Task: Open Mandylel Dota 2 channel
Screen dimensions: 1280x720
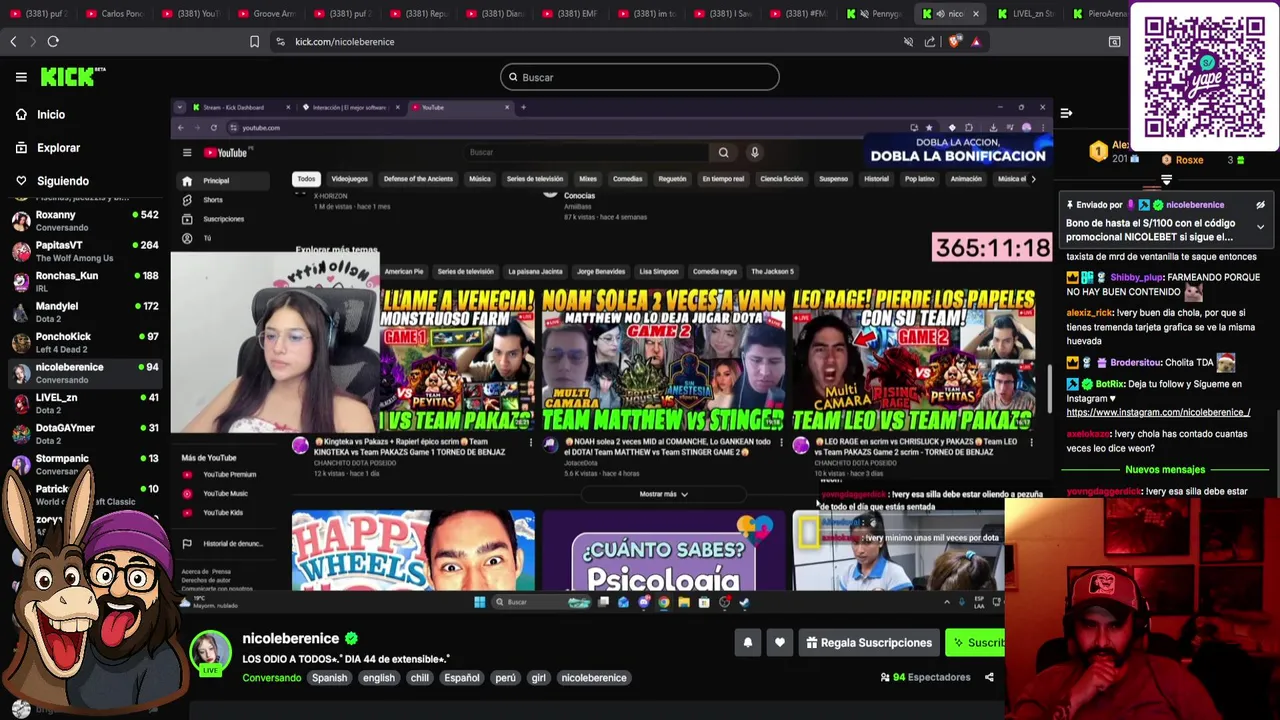Action: point(85,312)
